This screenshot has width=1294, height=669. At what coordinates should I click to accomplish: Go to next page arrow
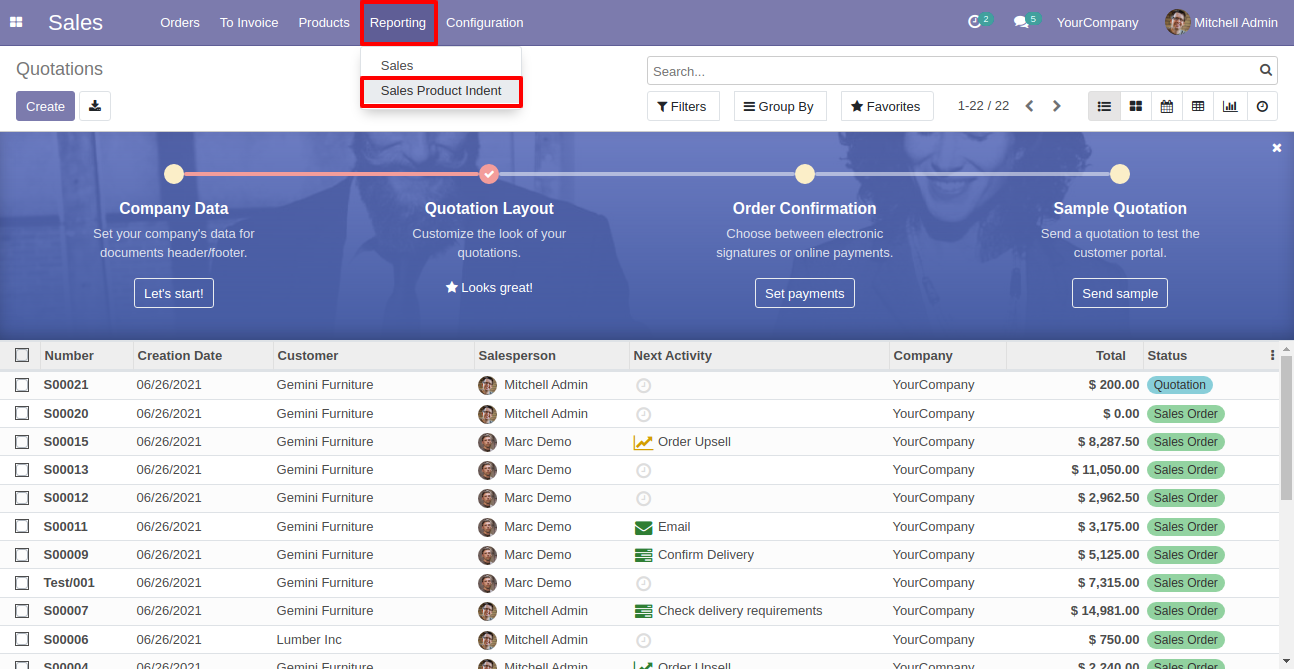tap(1056, 106)
